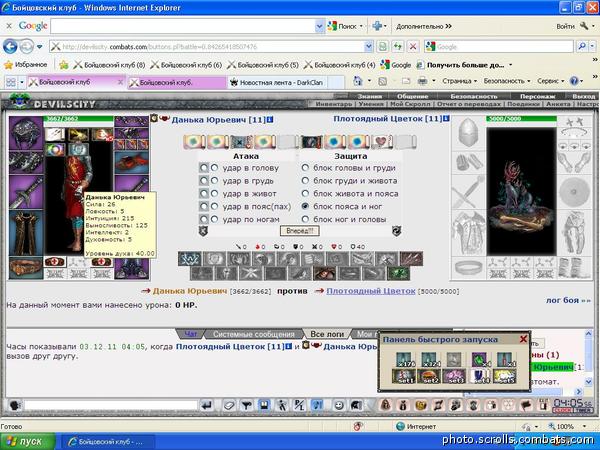Click the 'Вперед!!!' attack button
This screenshot has height=450, width=600.
point(300,231)
